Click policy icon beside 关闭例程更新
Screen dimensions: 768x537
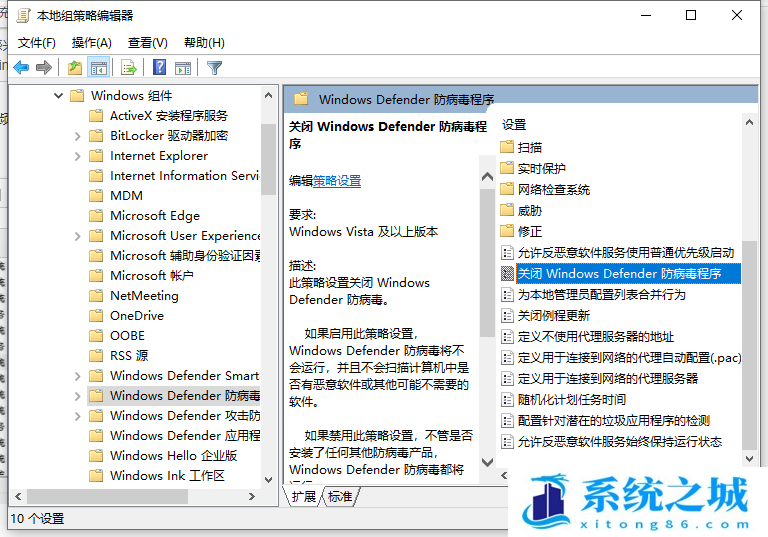pos(507,315)
